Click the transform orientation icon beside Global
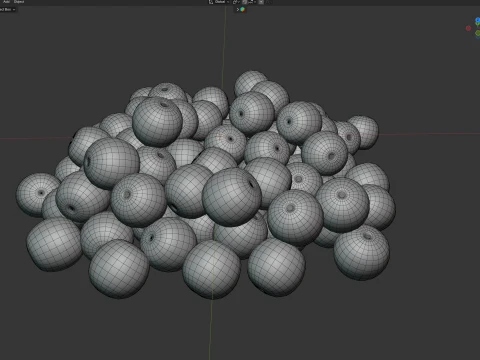The image size is (480, 360). click(211, 2)
